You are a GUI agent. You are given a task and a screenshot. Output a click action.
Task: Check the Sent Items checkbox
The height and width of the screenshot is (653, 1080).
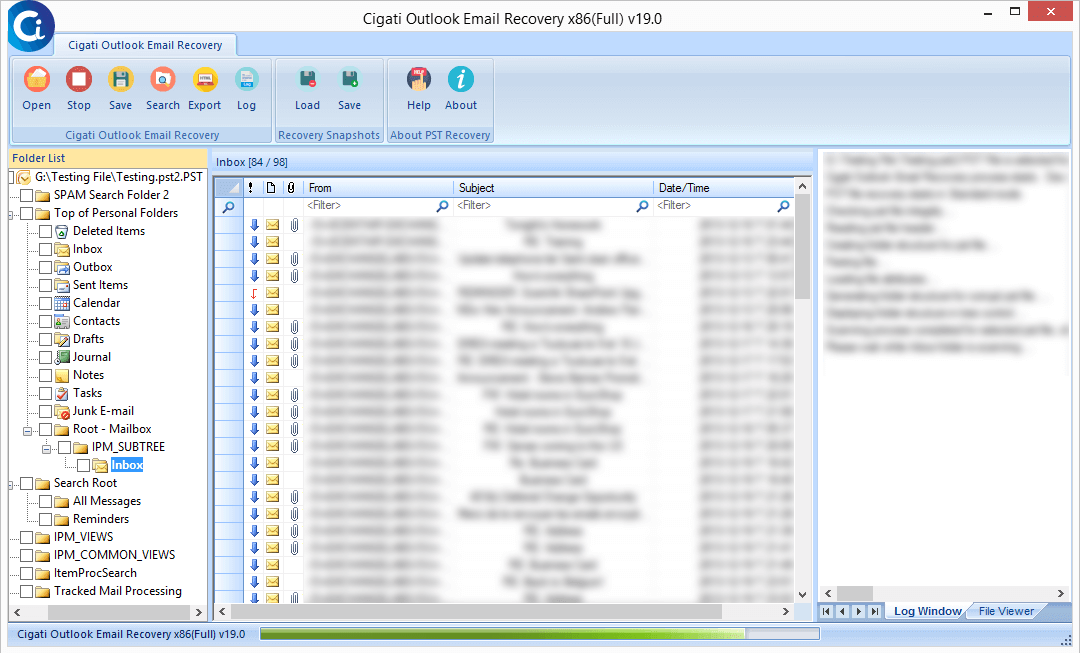coord(45,285)
